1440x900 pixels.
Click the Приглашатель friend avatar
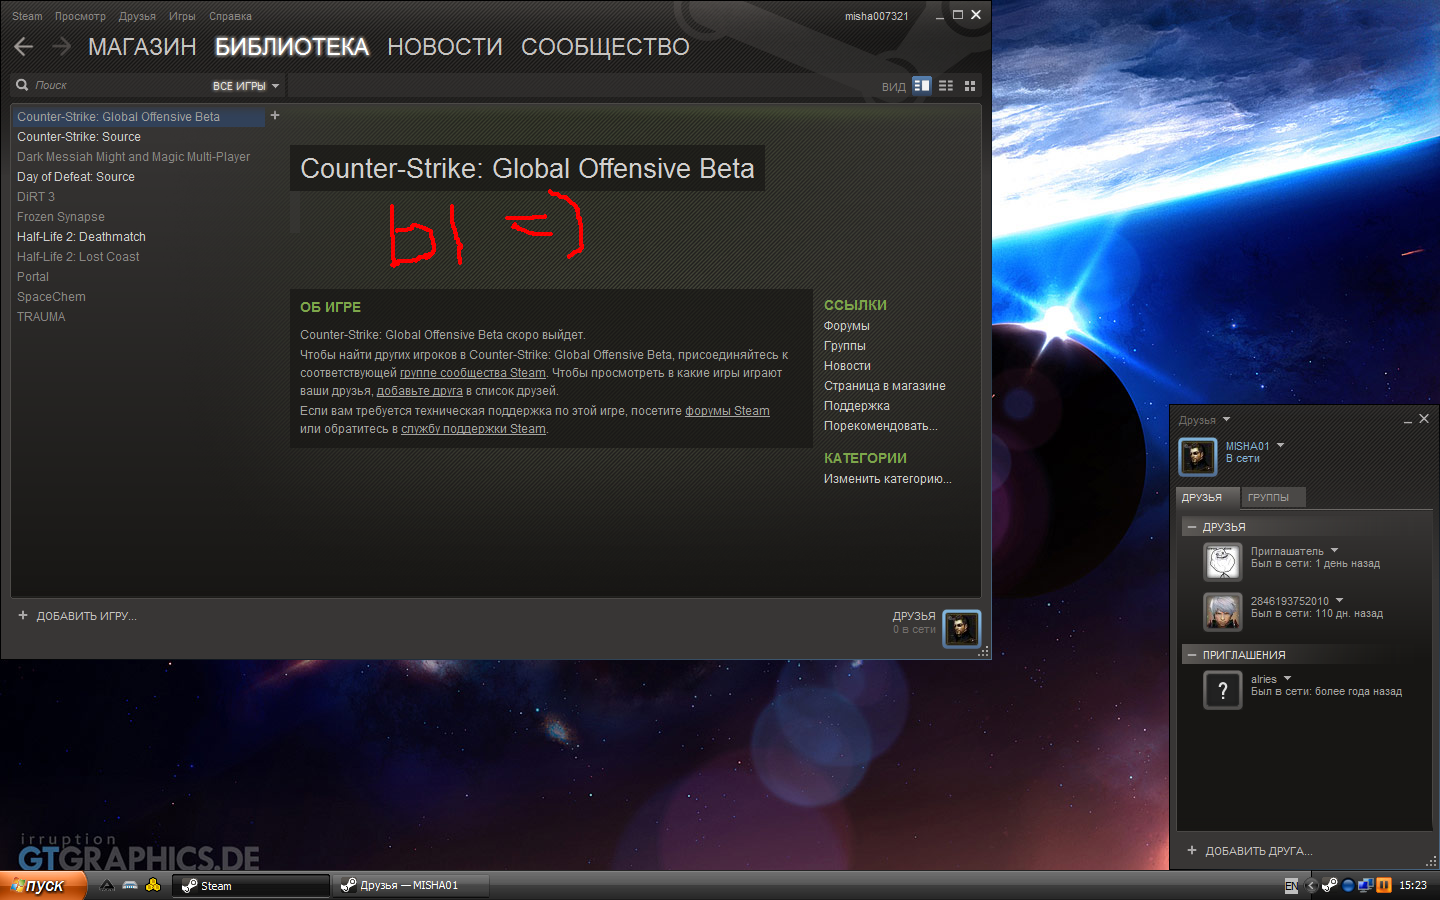1222,562
